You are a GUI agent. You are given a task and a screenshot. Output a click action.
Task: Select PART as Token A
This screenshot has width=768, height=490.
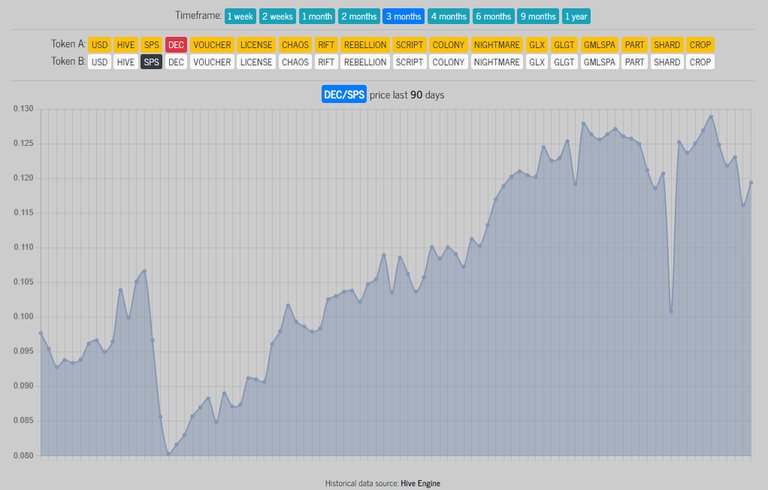635,45
